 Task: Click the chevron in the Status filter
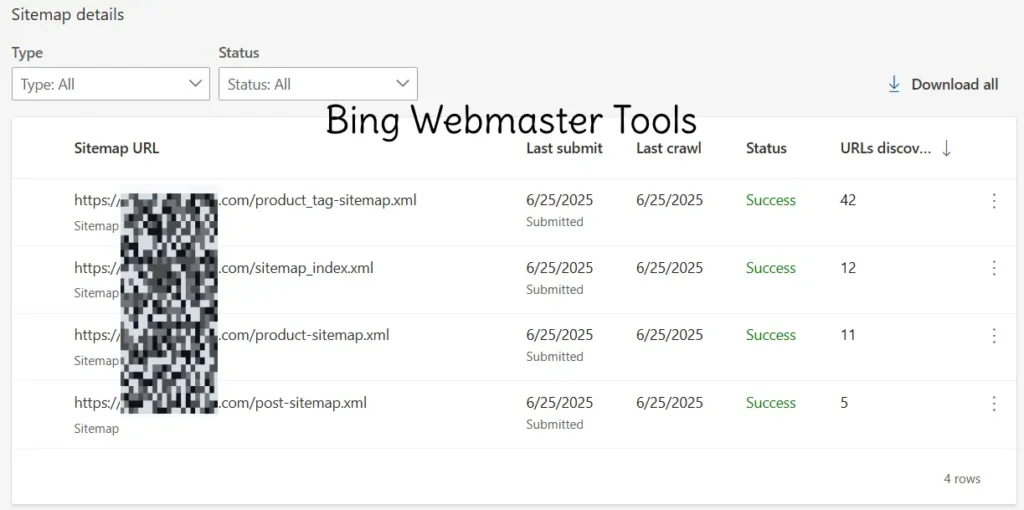pyautogui.click(x=402, y=83)
